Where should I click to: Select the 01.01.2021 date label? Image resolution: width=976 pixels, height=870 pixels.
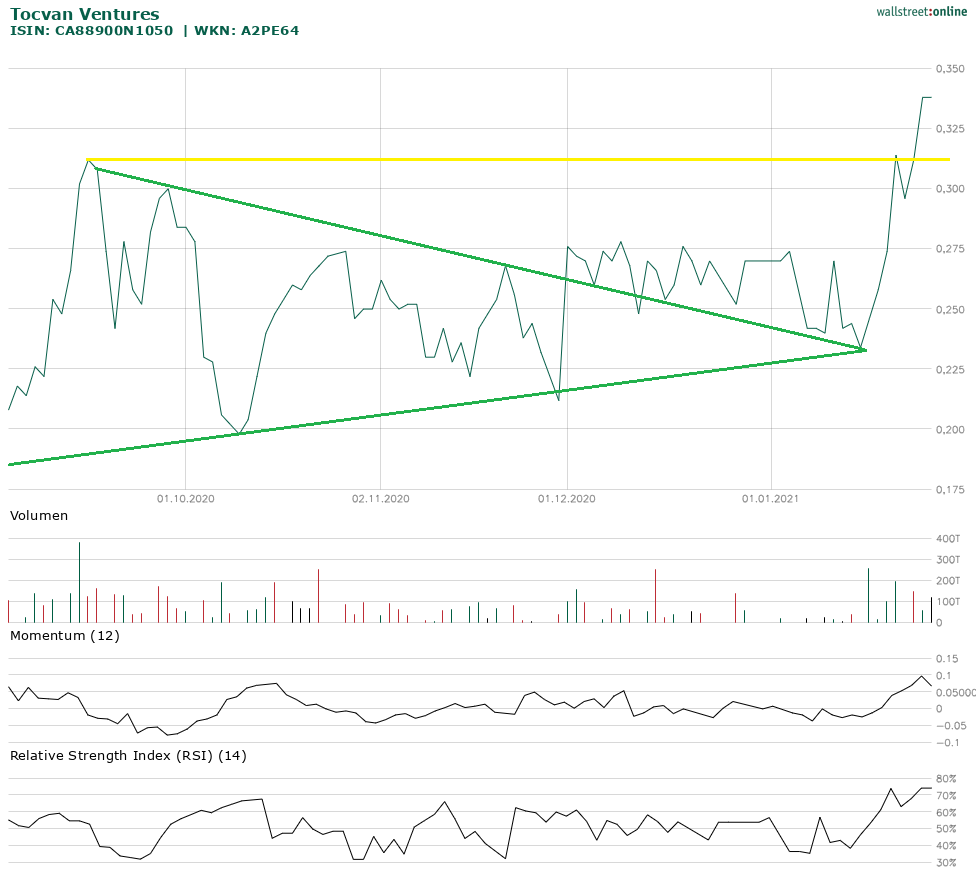(771, 498)
